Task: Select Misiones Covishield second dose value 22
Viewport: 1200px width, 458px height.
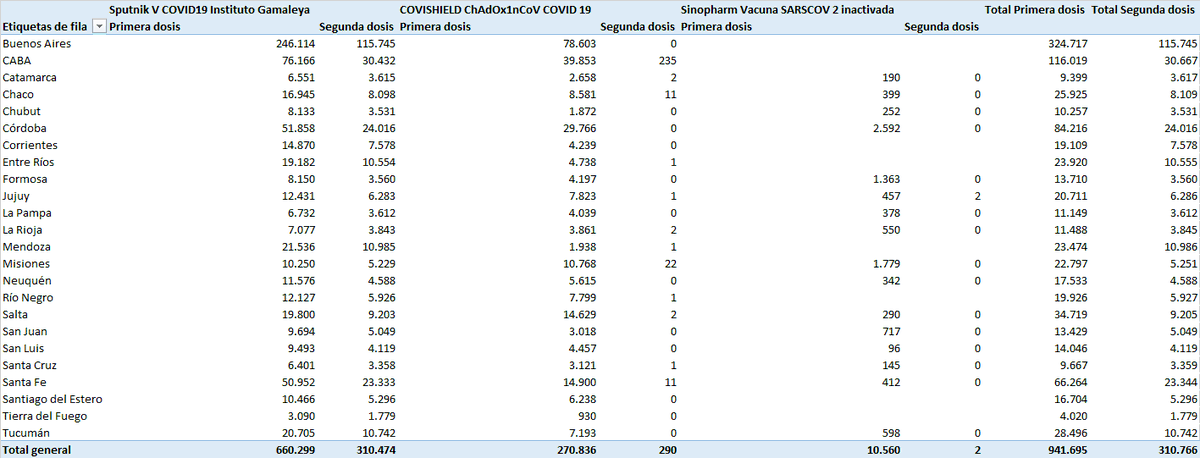Action: click(670, 264)
